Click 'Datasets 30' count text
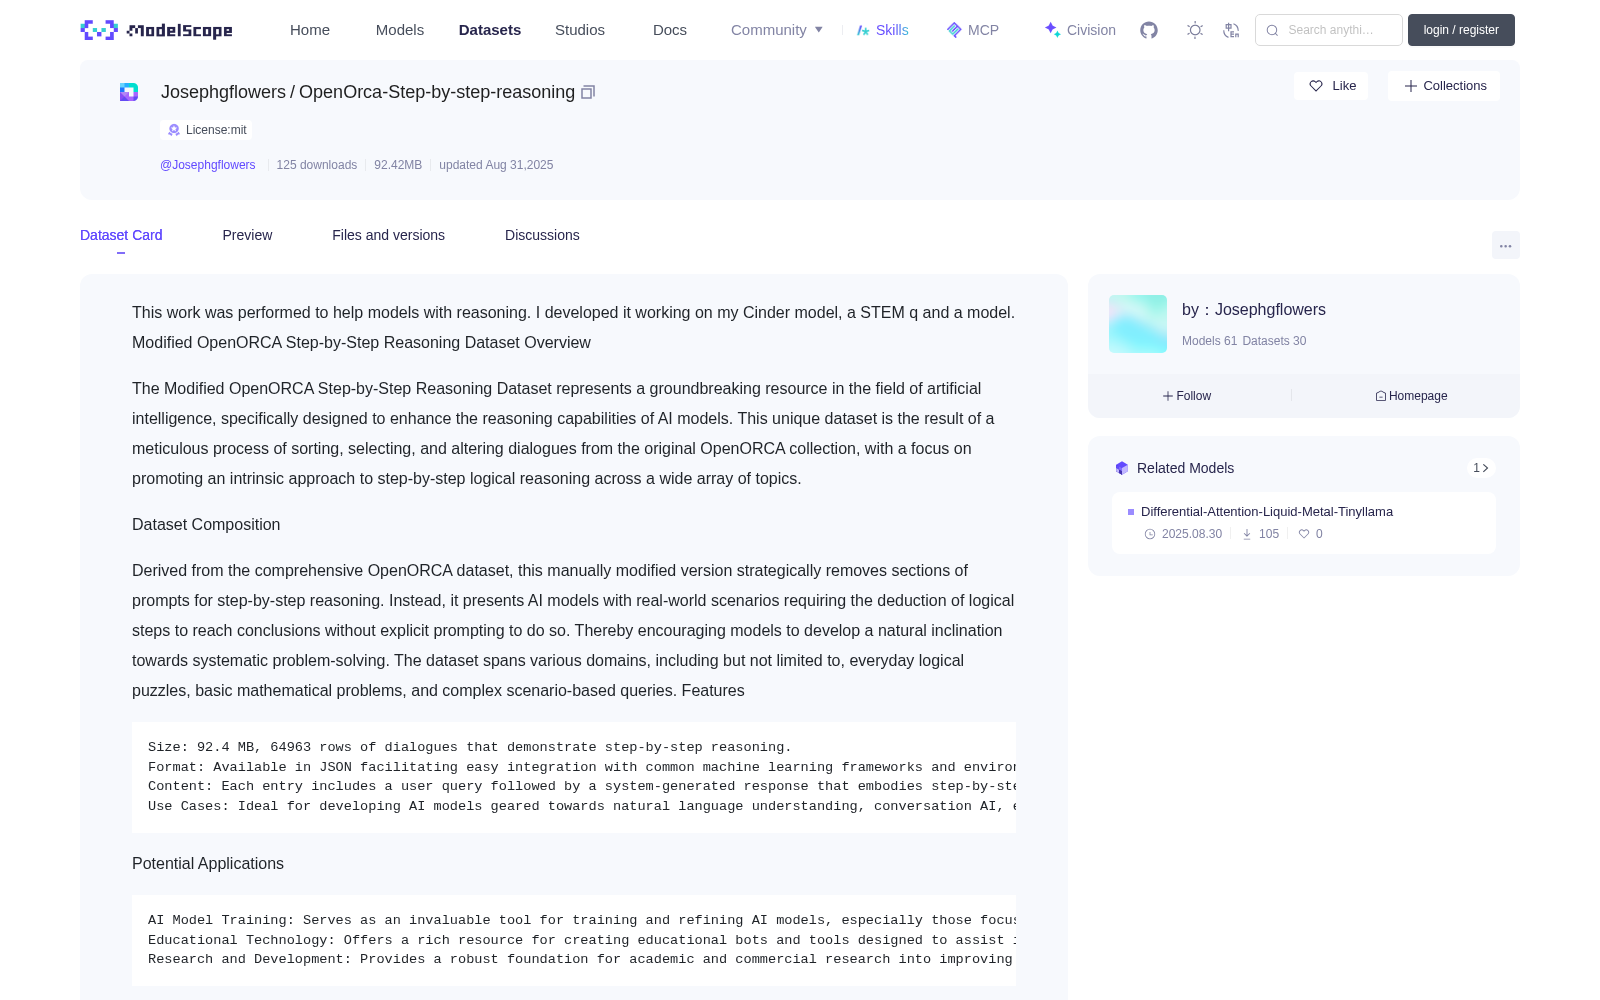 1274,341
